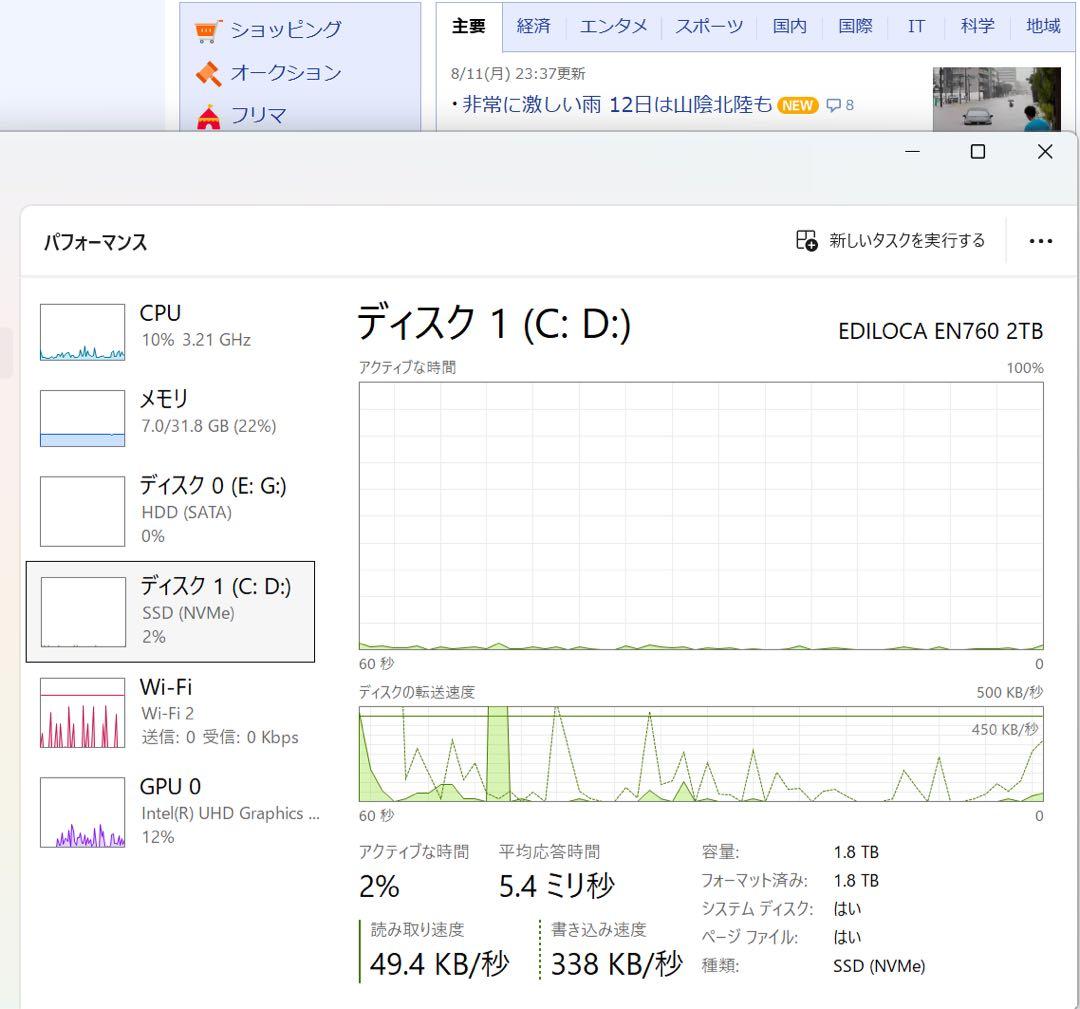
Task: Click the auction gavel icon
Action: pyautogui.click(x=206, y=72)
